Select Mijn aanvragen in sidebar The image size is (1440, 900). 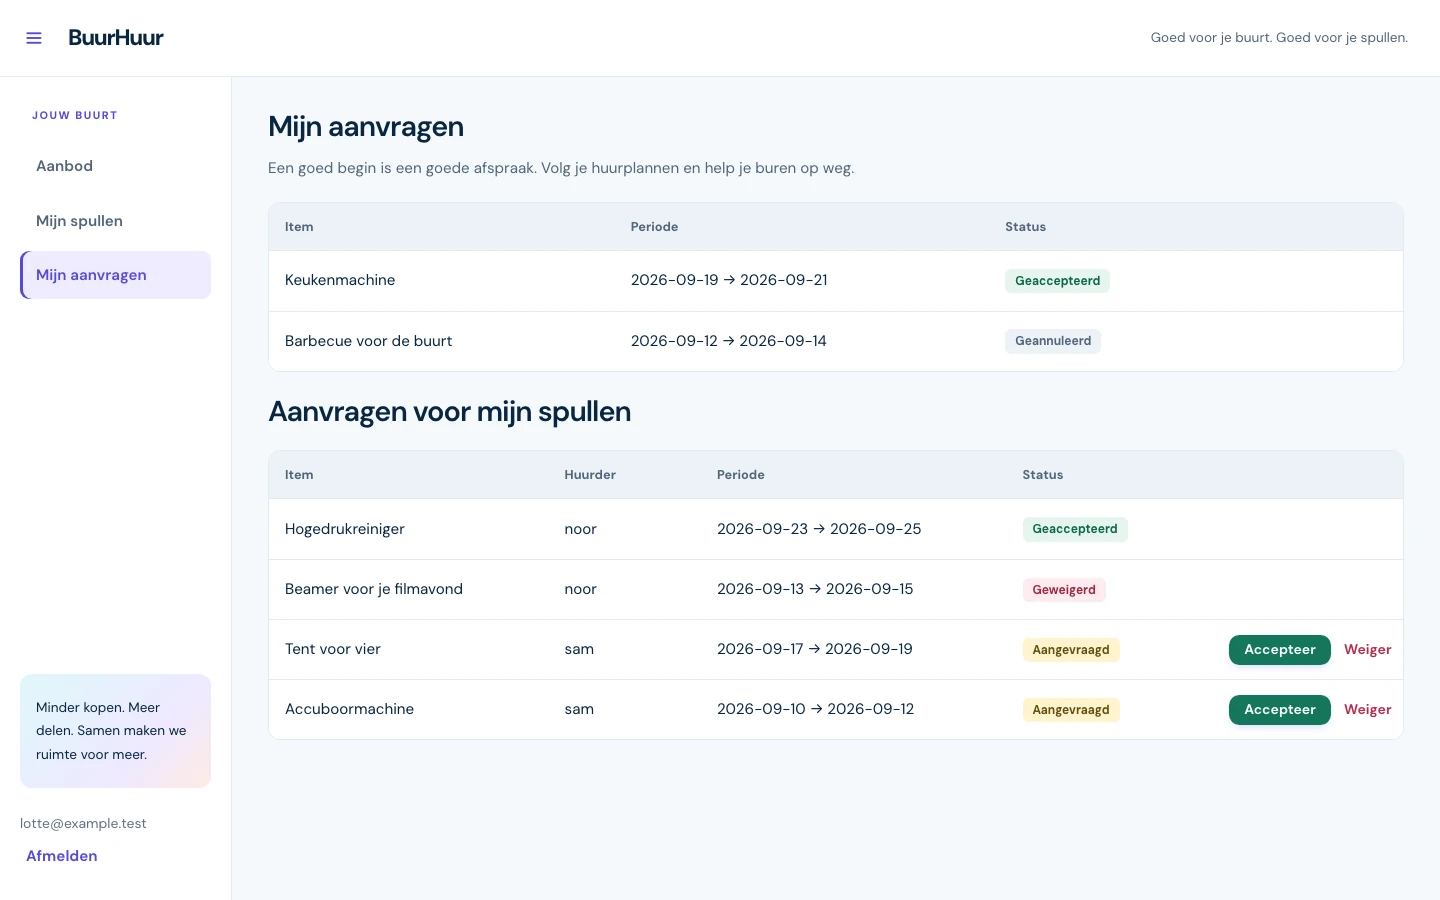[115, 275]
